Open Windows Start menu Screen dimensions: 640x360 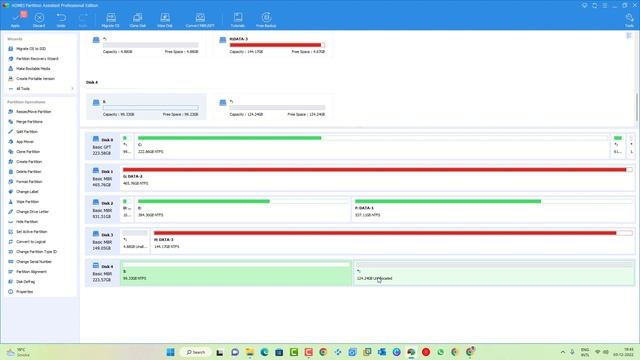coord(171,352)
